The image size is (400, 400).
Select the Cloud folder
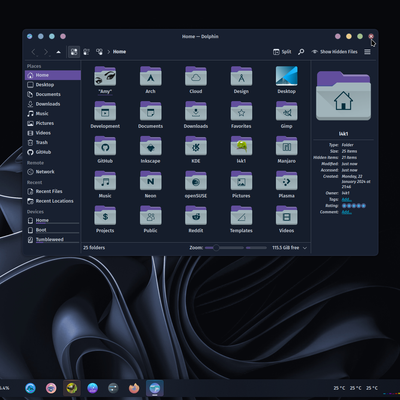(196, 80)
